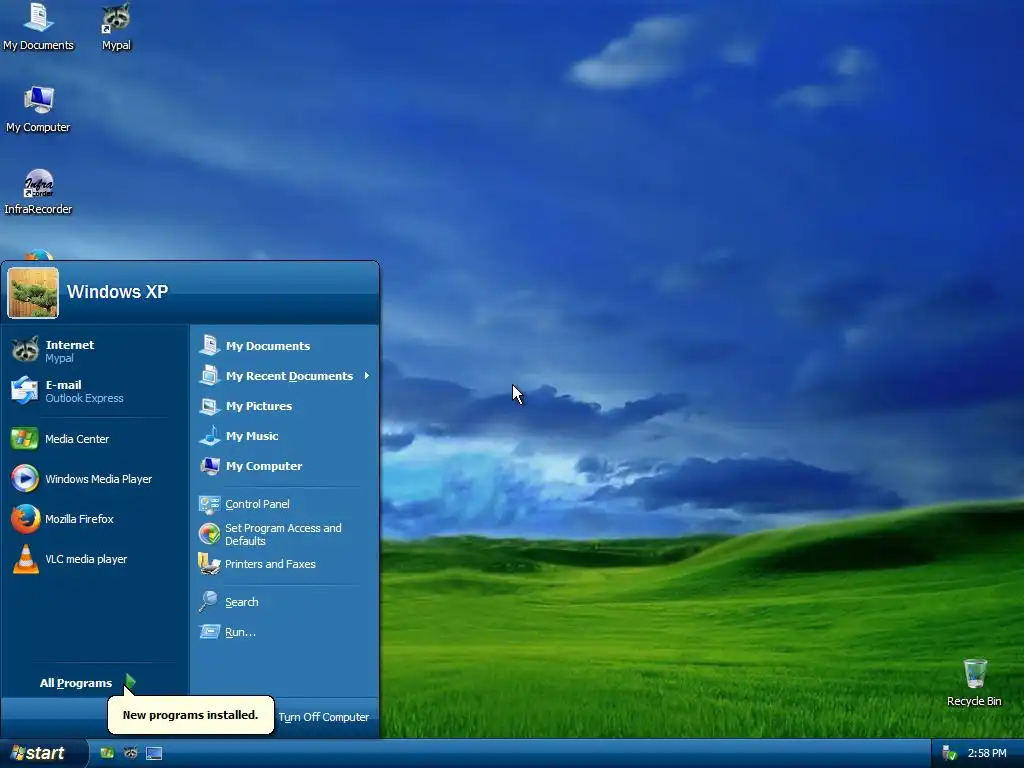The width and height of the screenshot is (1024, 768).
Task: Open My Music from Start menu
Action: point(284,436)
